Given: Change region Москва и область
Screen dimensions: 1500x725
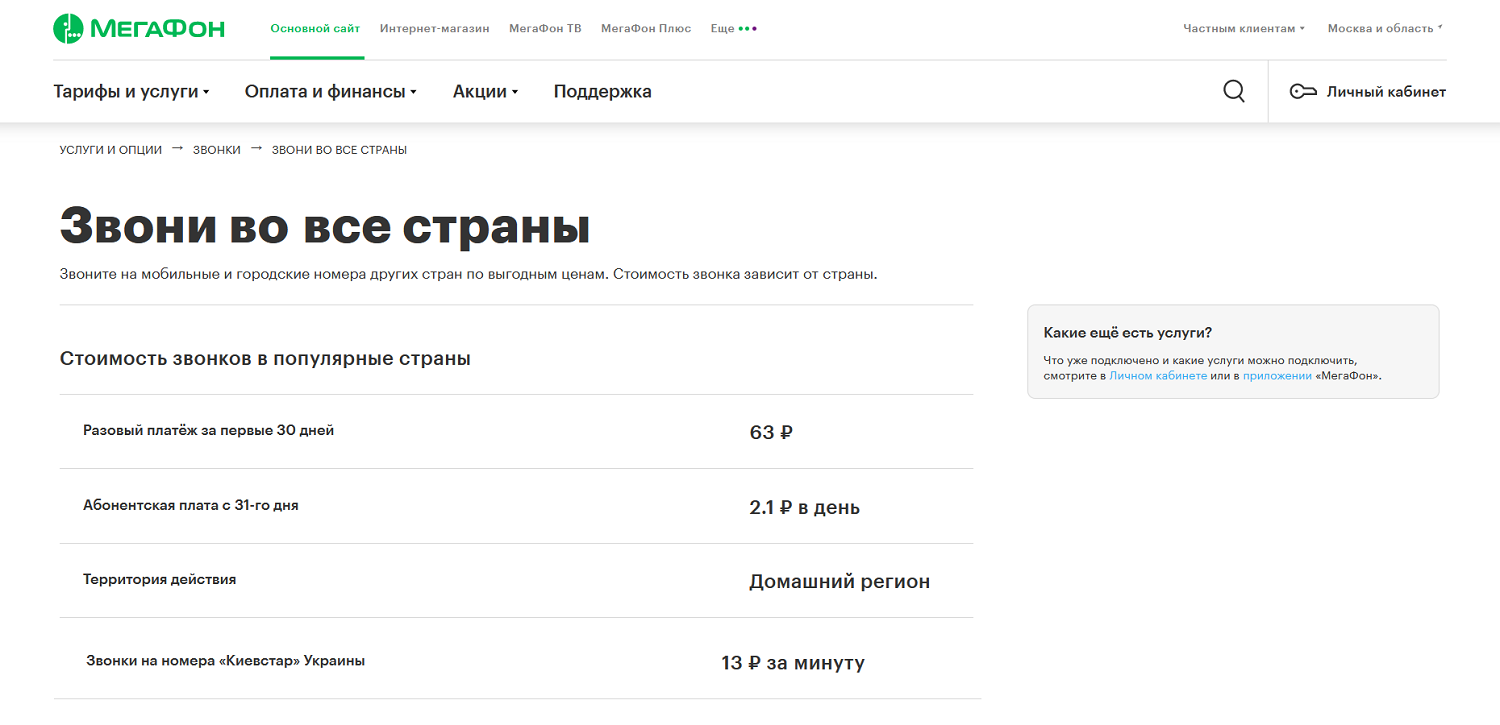Looking at the screenshot, I should [1385, 29].
